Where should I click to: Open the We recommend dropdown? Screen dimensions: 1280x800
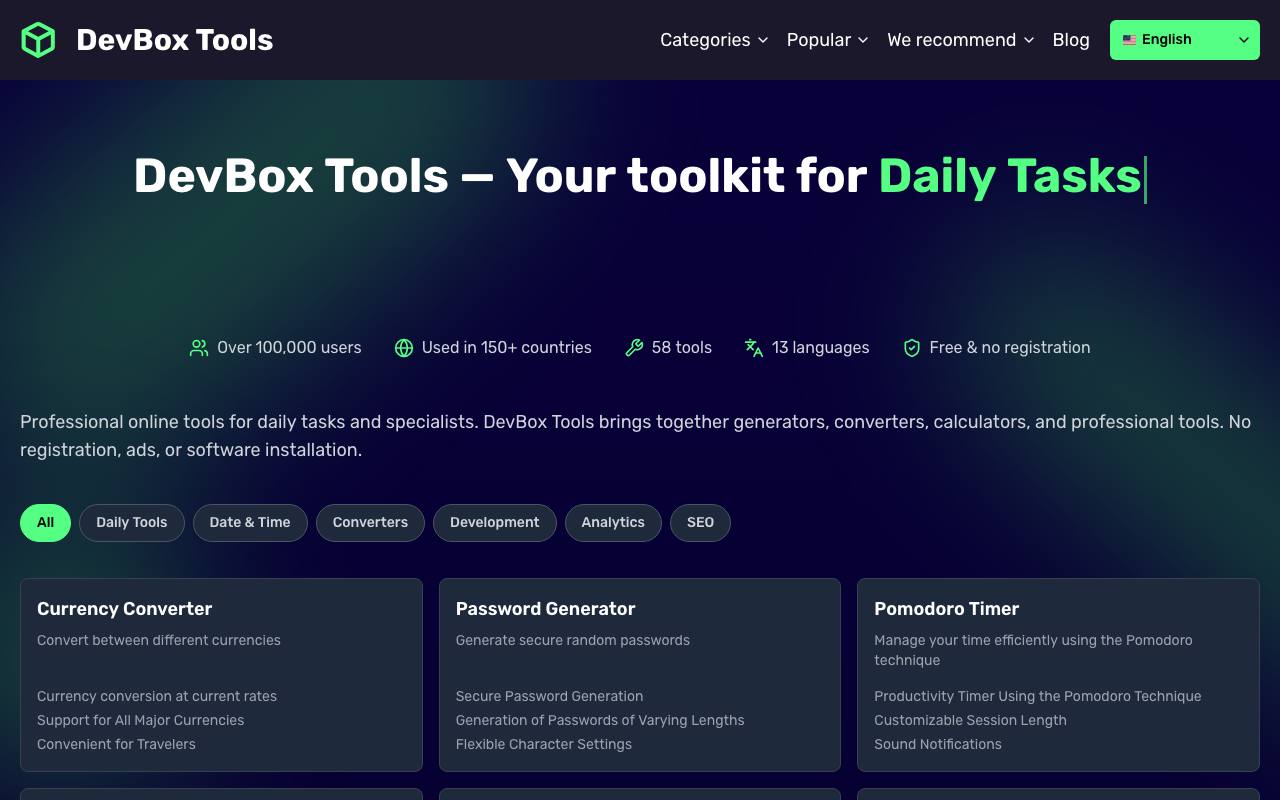(961, 40)
